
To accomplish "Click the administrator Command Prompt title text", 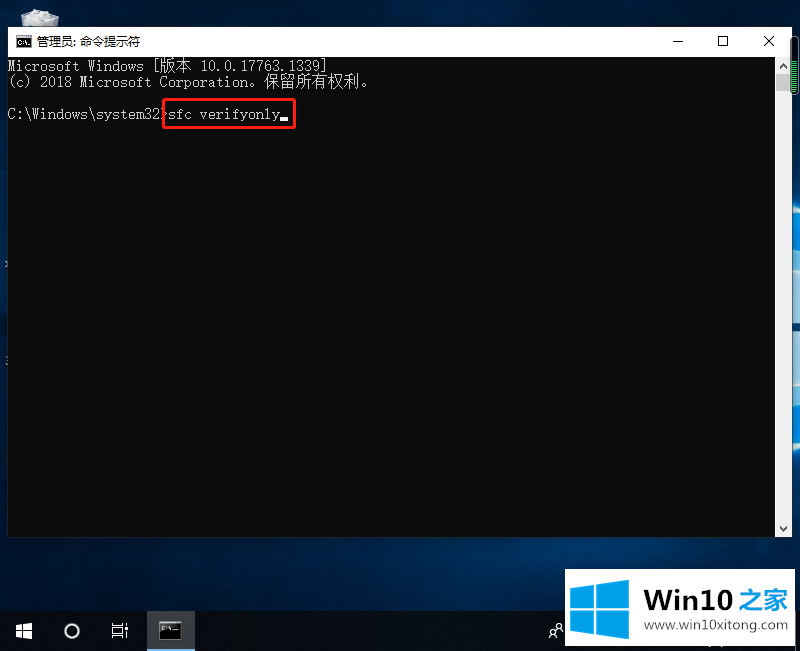I will click(88, 42).
